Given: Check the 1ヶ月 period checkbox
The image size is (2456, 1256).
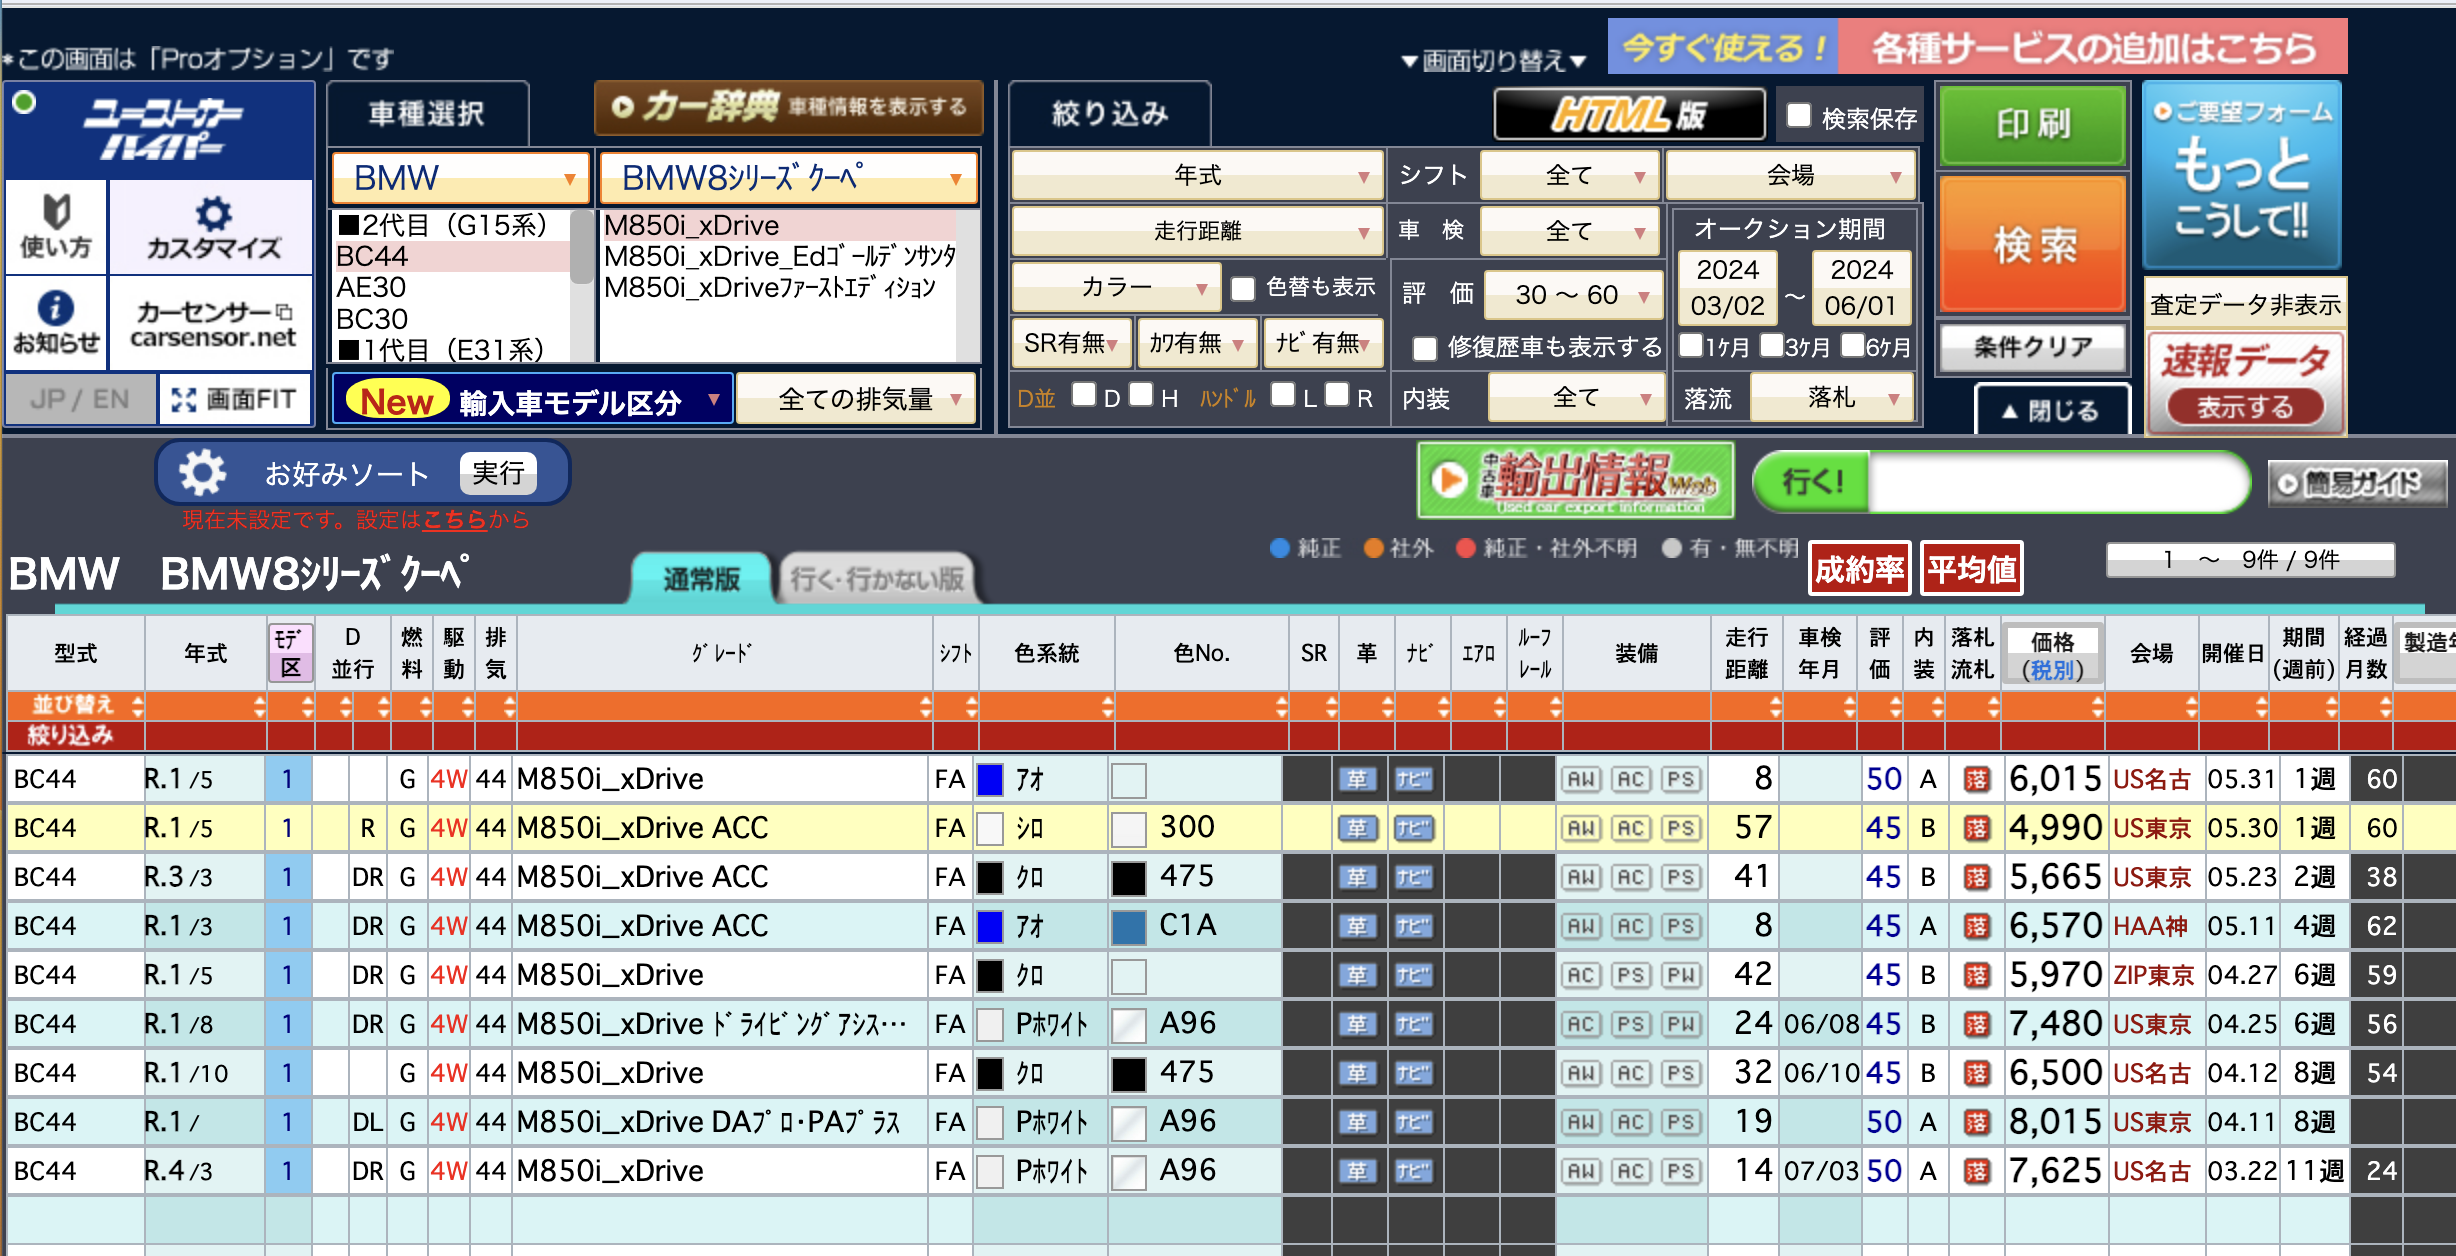Looking at the screenshot, I should pos(1690,345).
